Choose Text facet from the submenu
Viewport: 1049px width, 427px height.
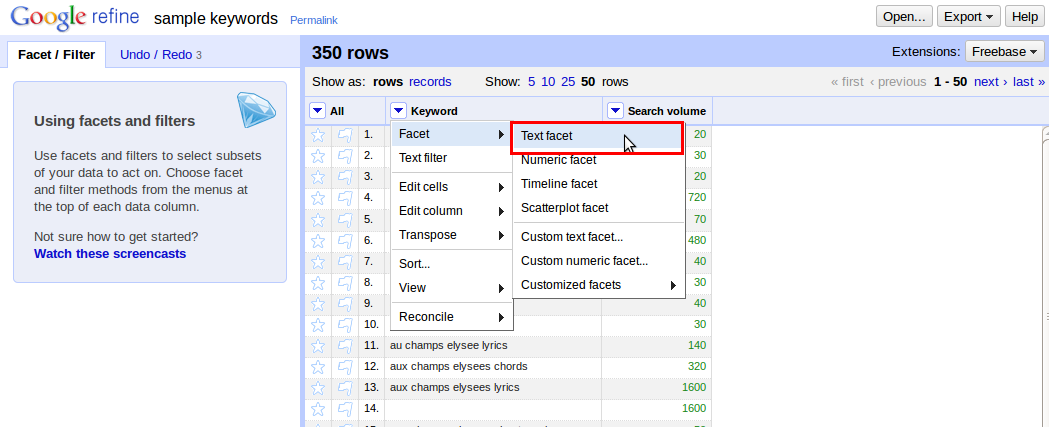597,136
